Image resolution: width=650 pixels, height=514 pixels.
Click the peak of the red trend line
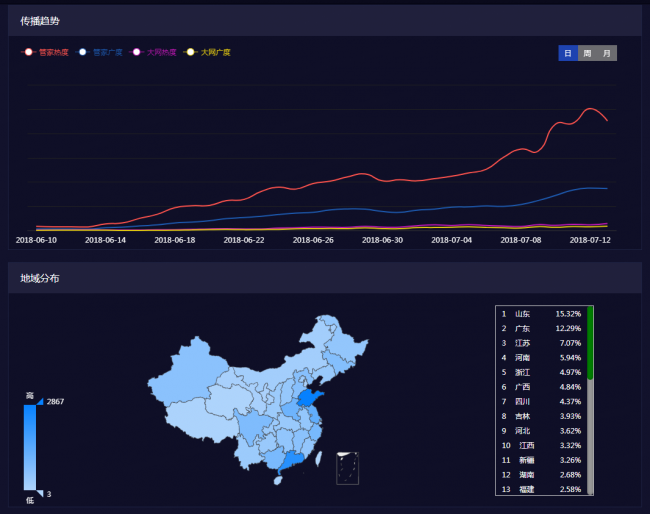tap(591, 108)
